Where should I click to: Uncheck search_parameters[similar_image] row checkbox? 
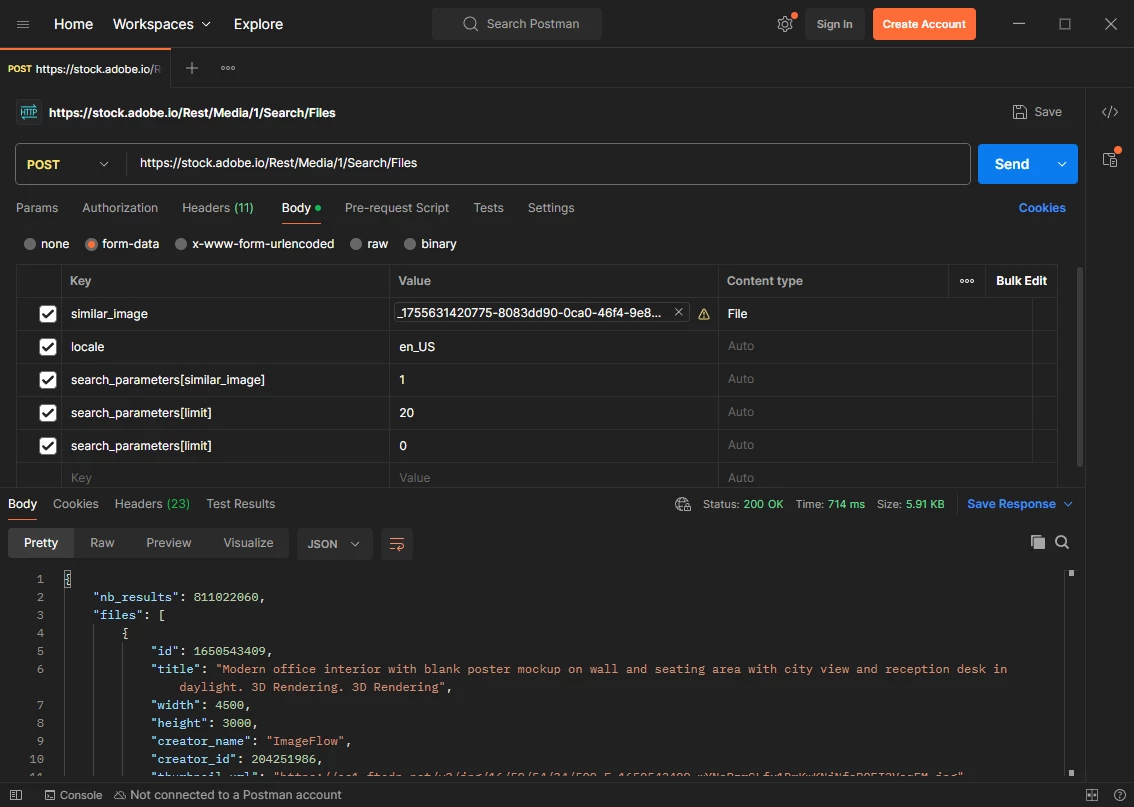point(48,380)
